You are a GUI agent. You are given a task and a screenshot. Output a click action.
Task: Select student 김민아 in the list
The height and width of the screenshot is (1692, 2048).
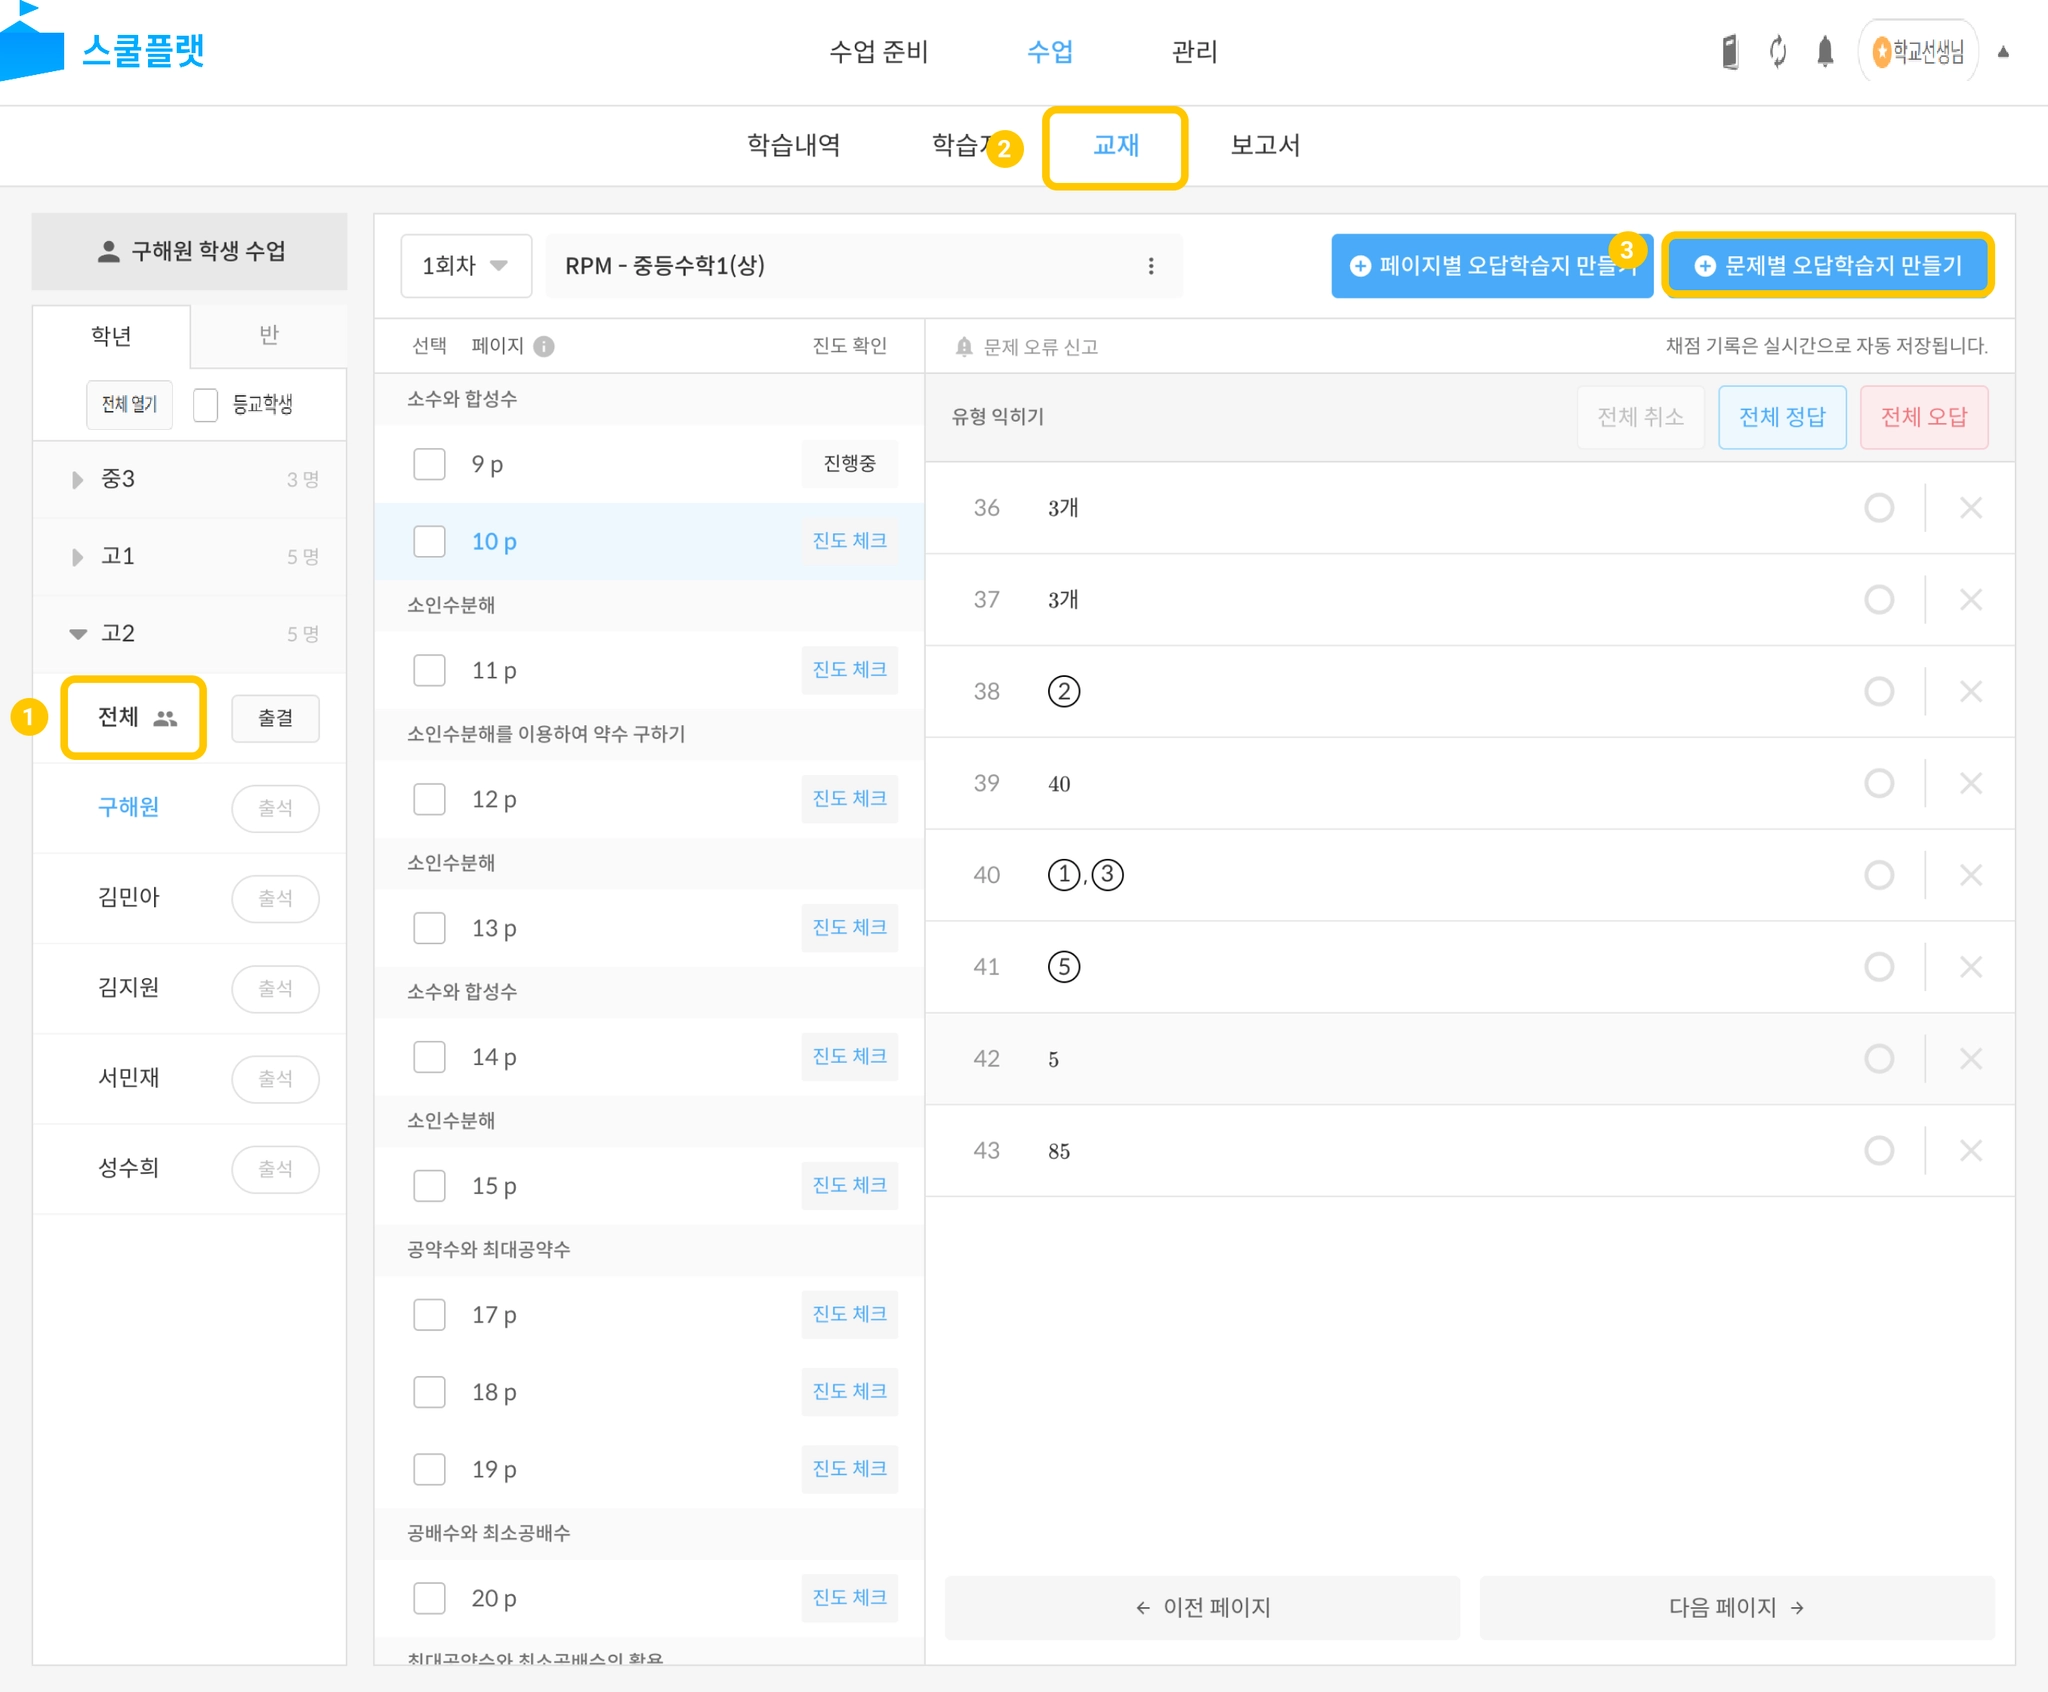coord(128,897)
